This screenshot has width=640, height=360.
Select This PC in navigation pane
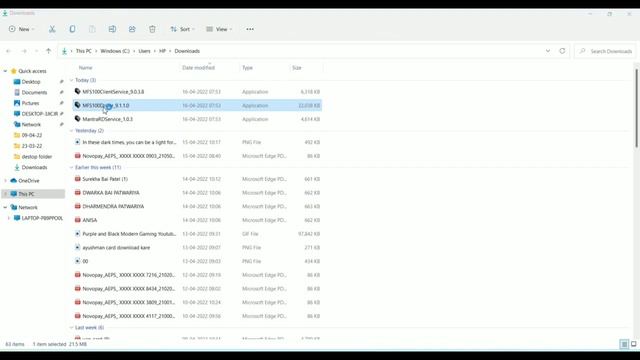coord(26,194)
